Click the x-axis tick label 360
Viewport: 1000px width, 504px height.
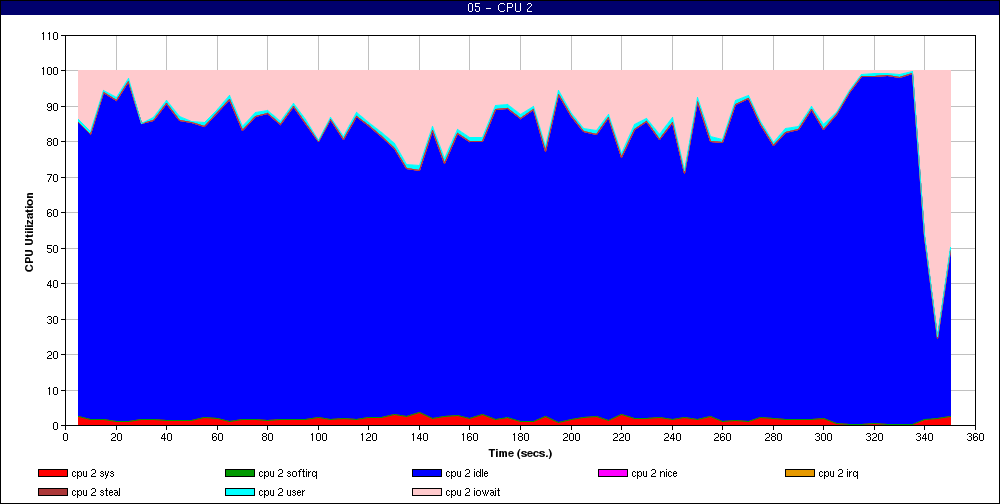(x=976, y=437)
